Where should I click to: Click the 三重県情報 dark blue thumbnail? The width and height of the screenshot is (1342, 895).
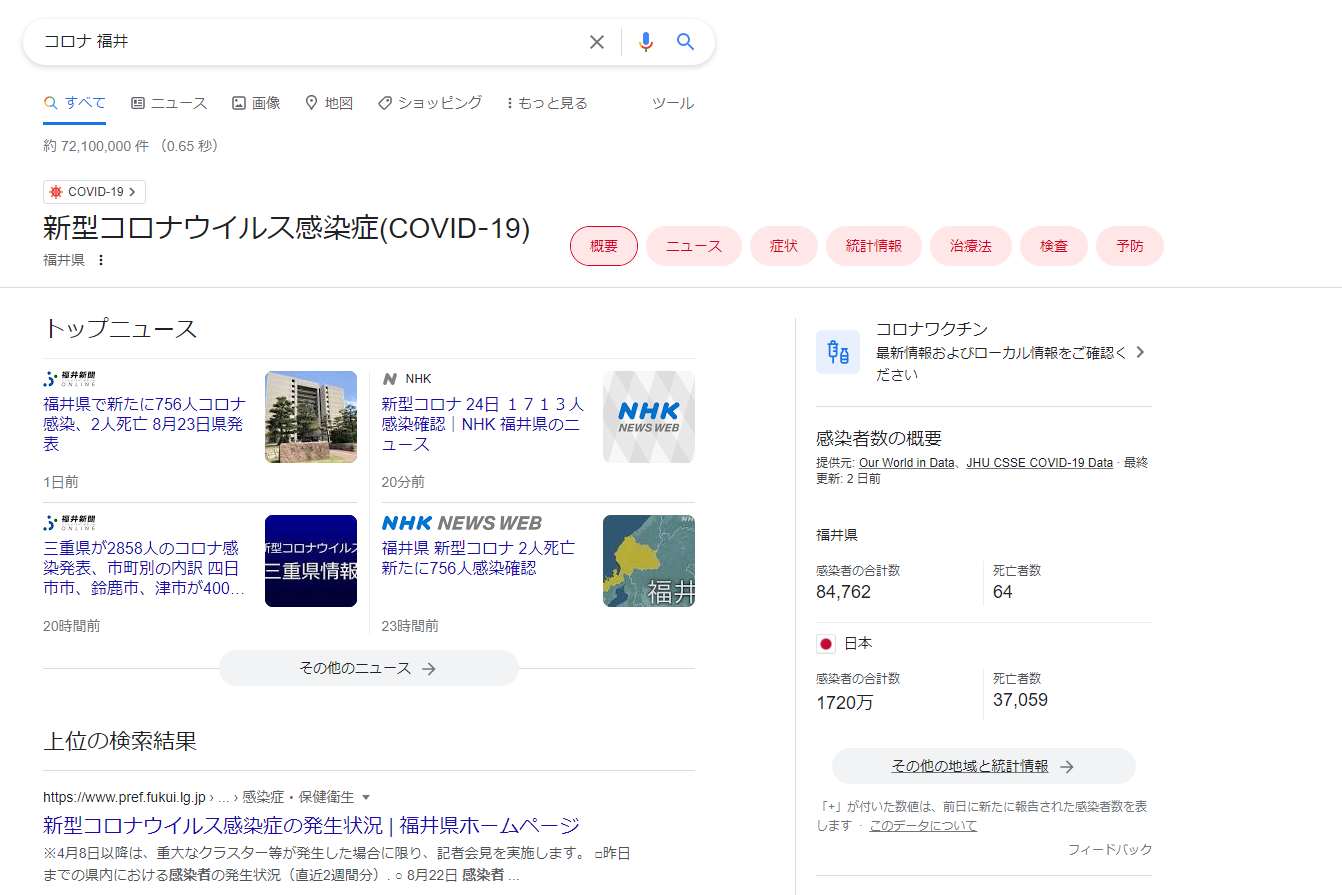(x=311, y=561)
